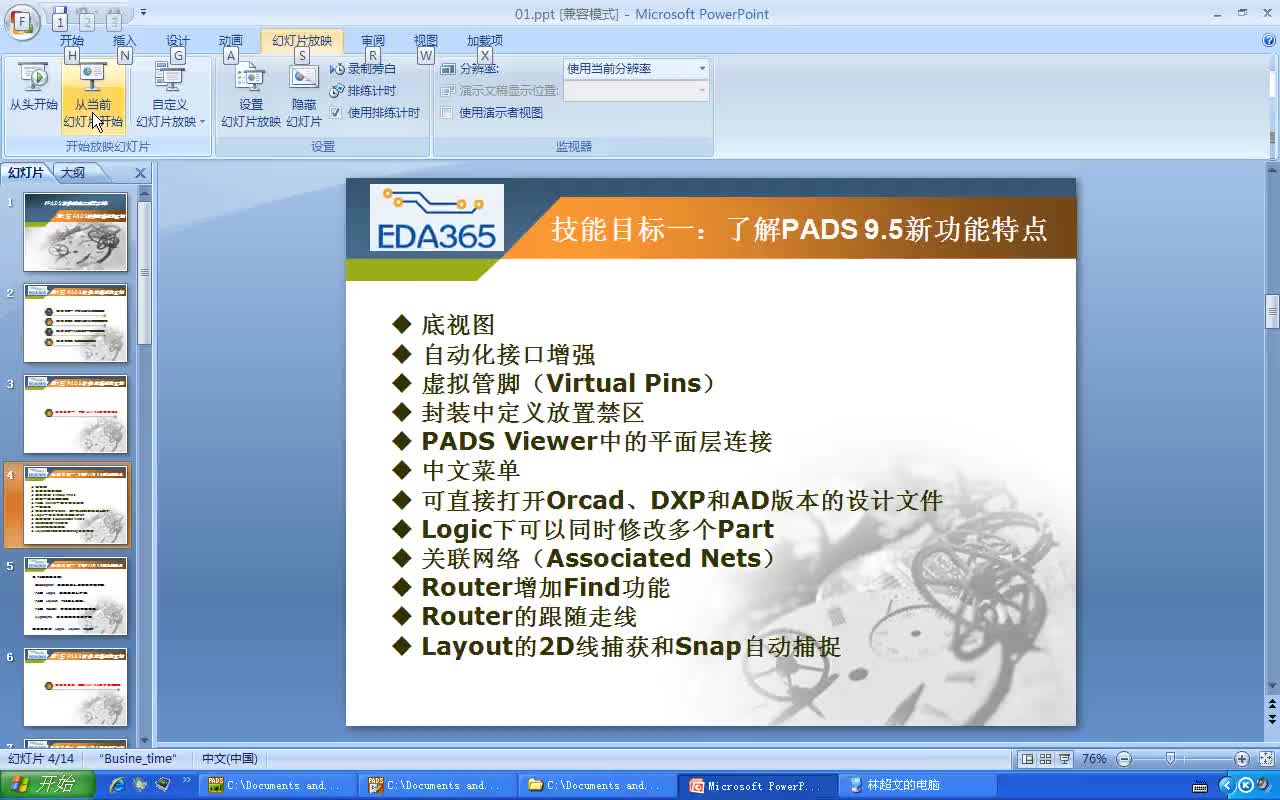Image resolution: width=1280 pixels, height=800 pixels.
Task: Switch to 插入 (Insert) ribbon tab
Action: (124, 41)
